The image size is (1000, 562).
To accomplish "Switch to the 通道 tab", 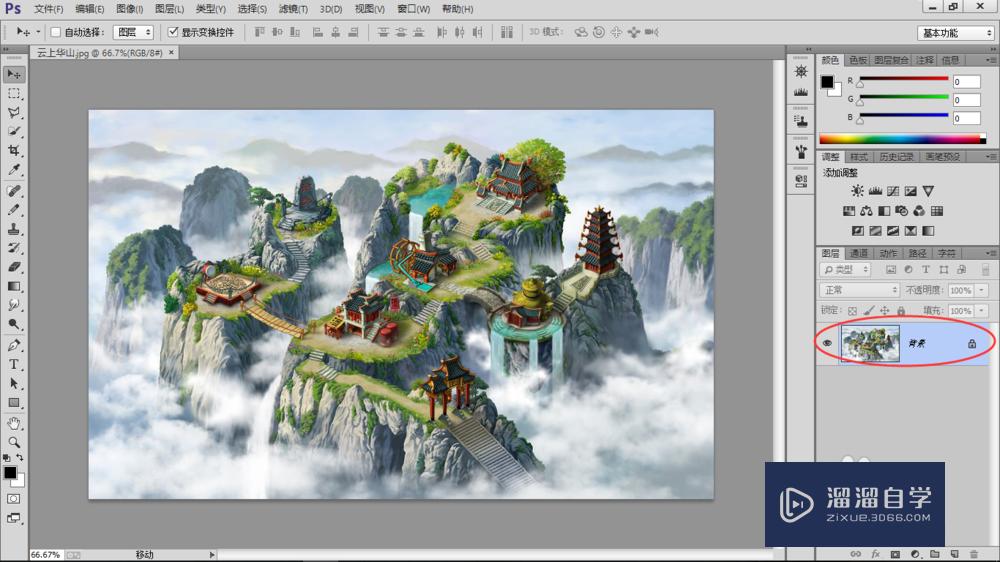I will (x=858, y=253).
